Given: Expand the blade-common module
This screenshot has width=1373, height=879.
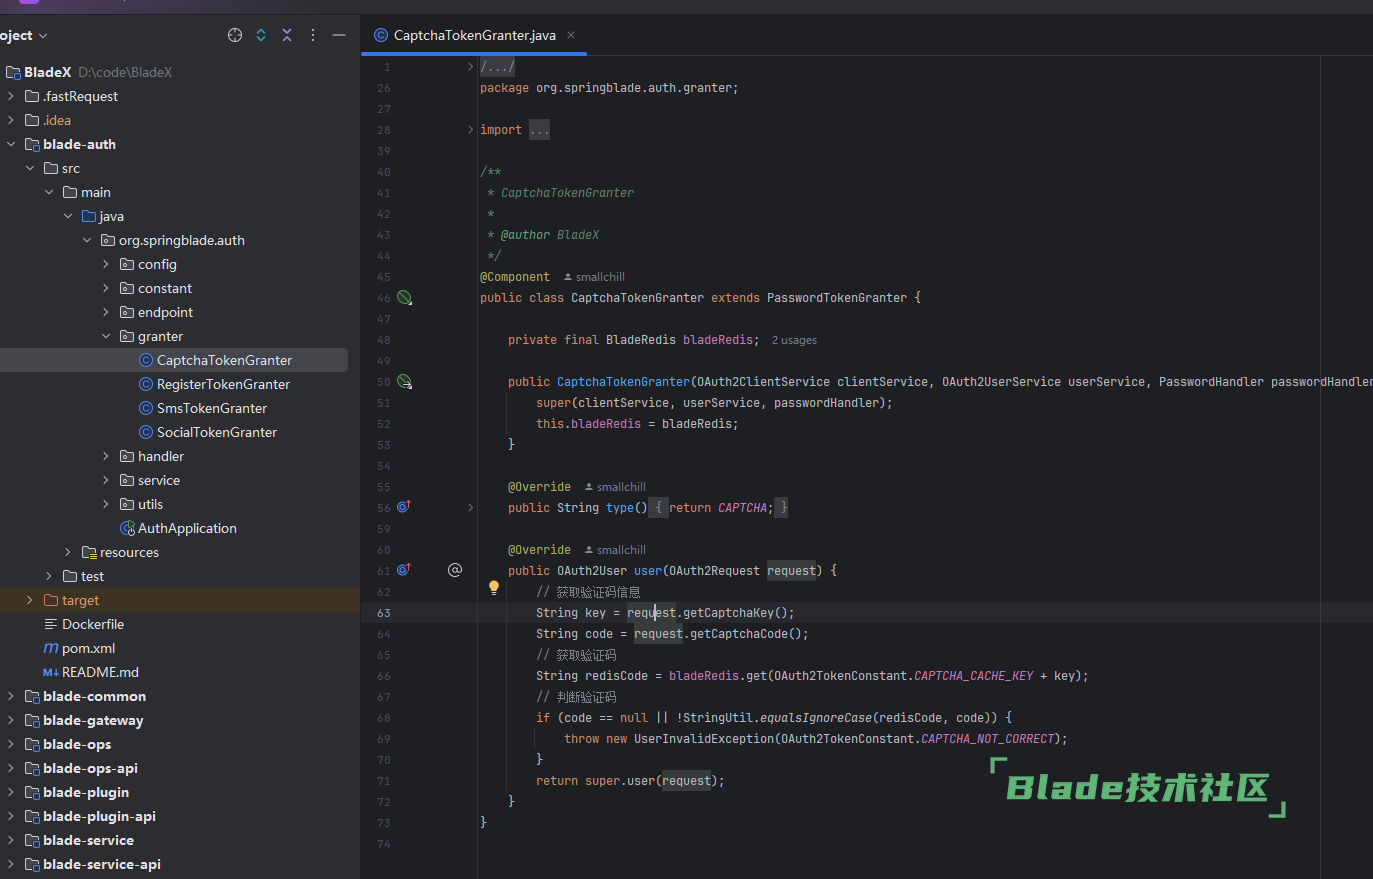Looking at the screenshot, I should 11,696.
